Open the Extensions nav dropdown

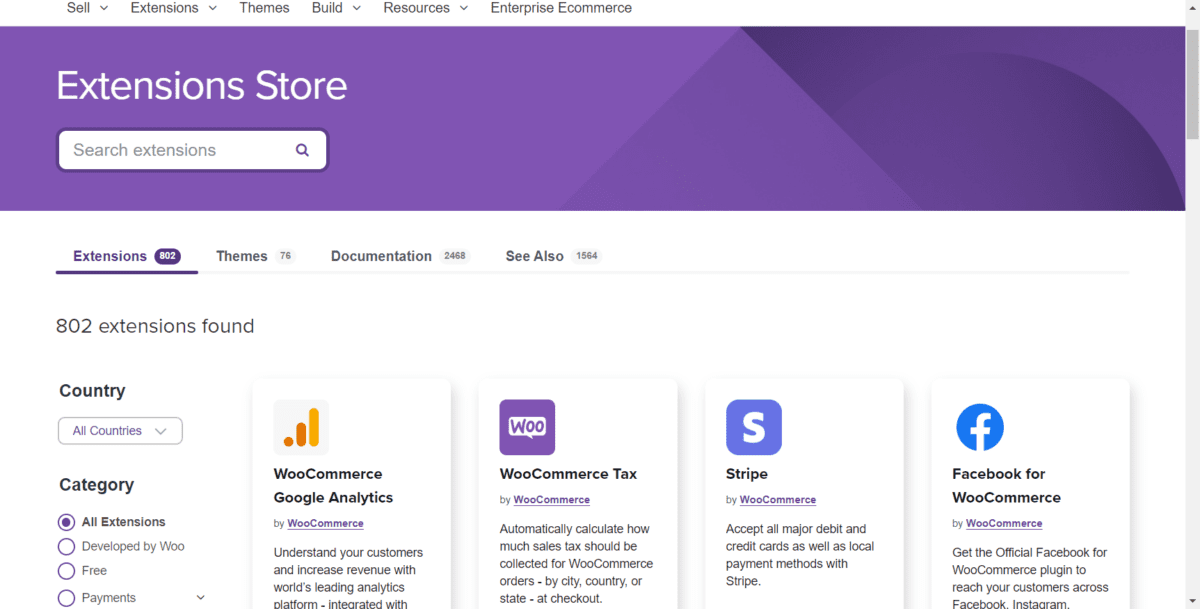[174, 8]
